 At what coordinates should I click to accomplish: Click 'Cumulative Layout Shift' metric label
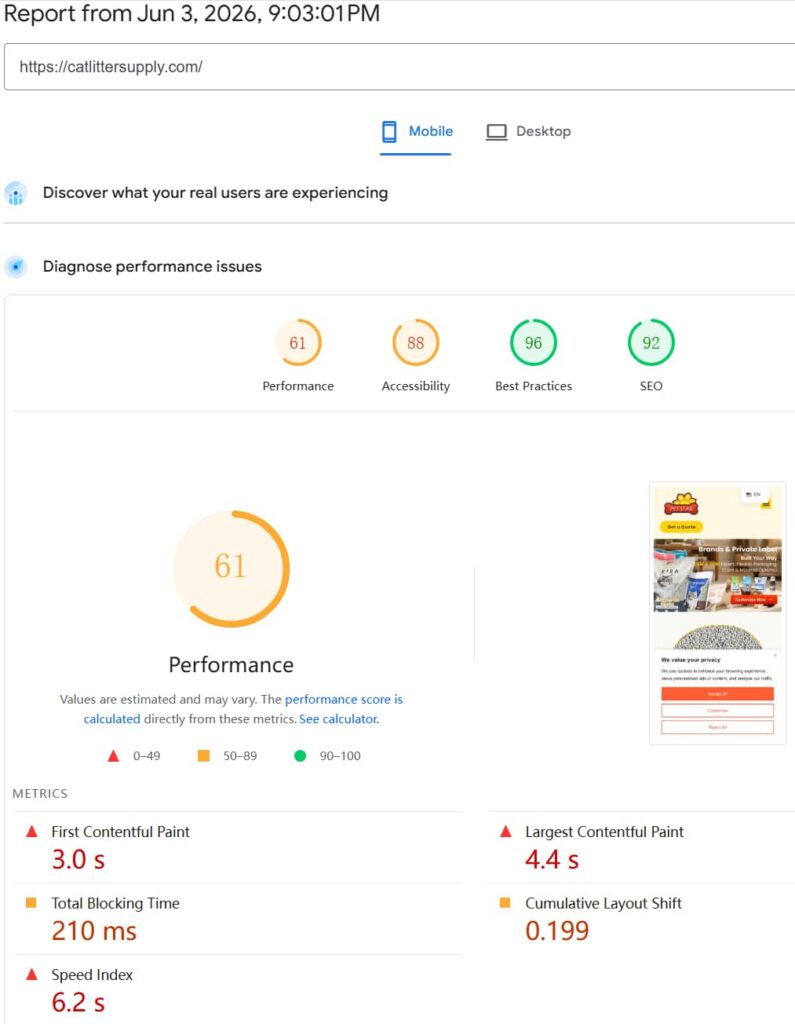click(604, 903)
